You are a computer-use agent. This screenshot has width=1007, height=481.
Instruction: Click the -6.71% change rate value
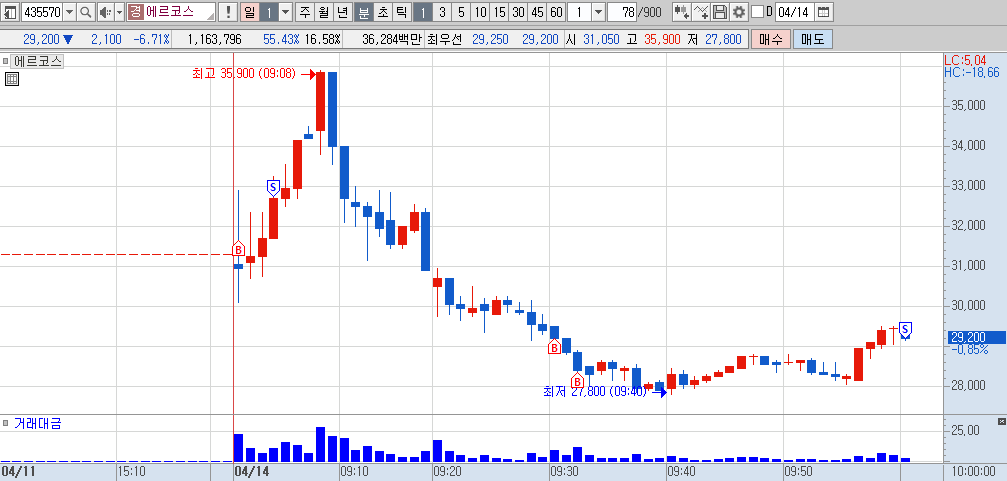pyautogui.click(x=152, y=40)
